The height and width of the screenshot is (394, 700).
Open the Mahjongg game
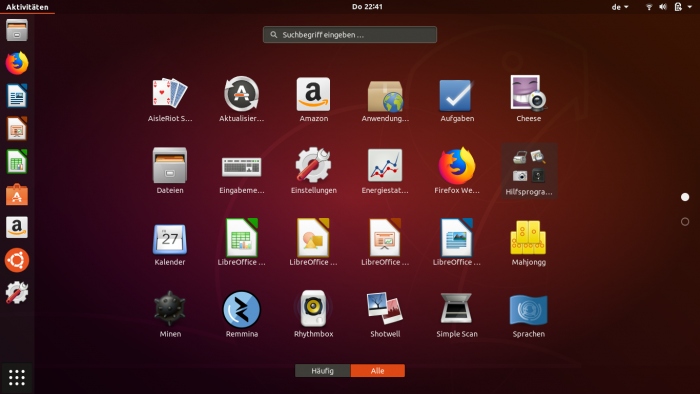click(529, 243)
